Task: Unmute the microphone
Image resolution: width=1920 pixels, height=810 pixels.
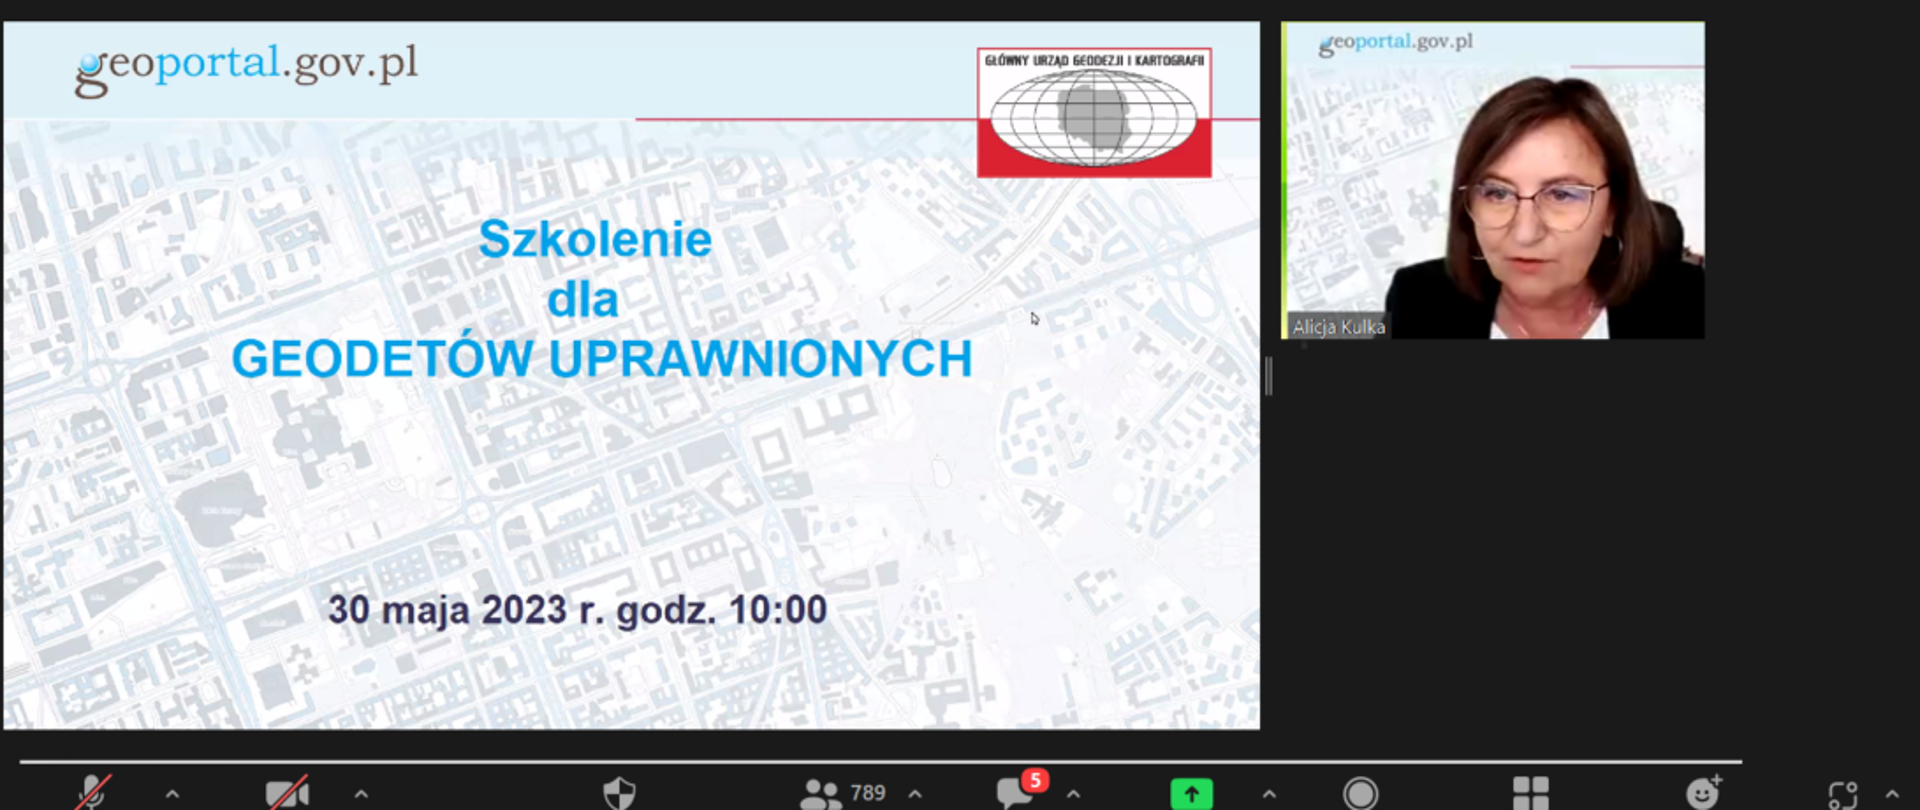Action: click(92, 793)
